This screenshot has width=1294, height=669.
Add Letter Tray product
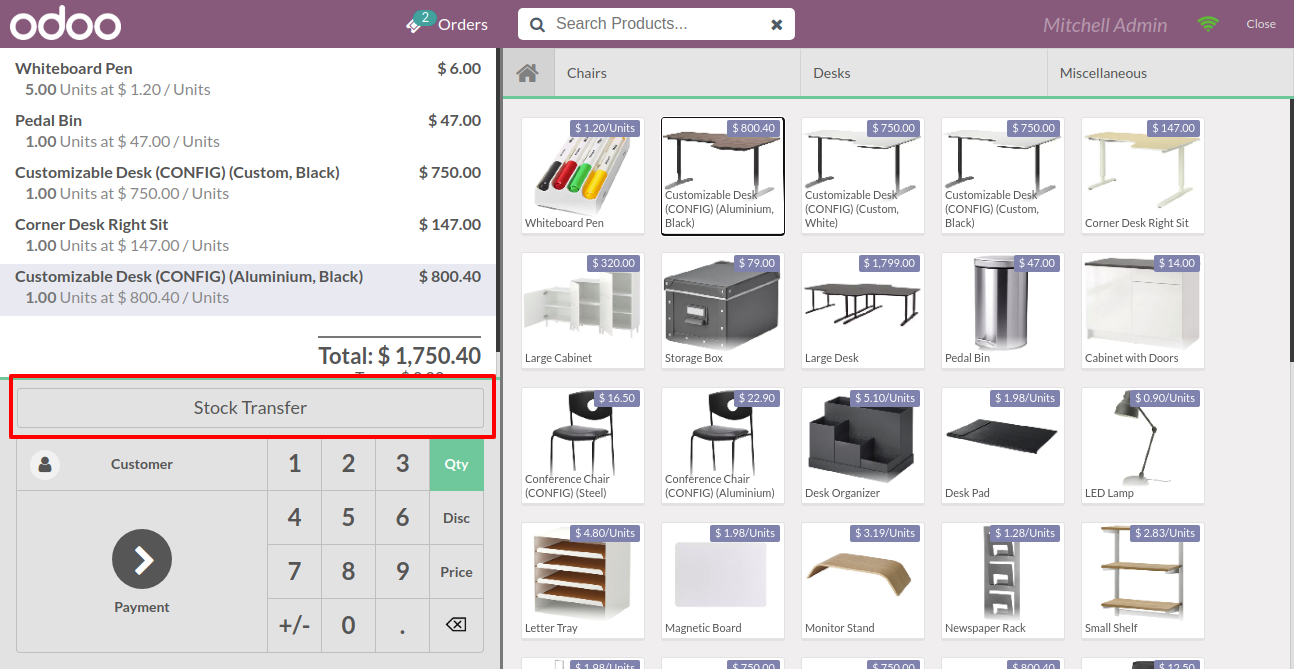[583, 581]
